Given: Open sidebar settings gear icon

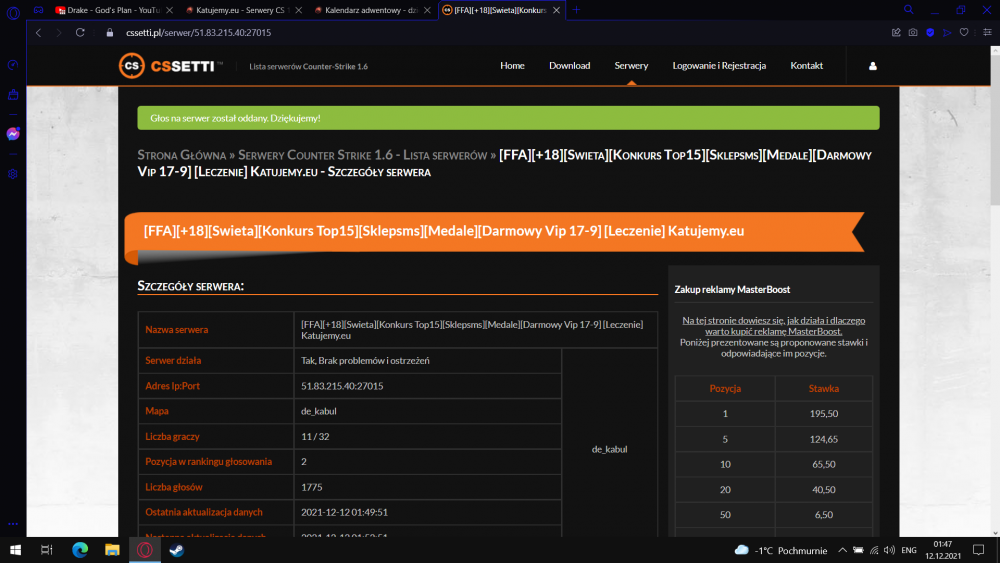Looking at the screenshot, I should [13, 174].
